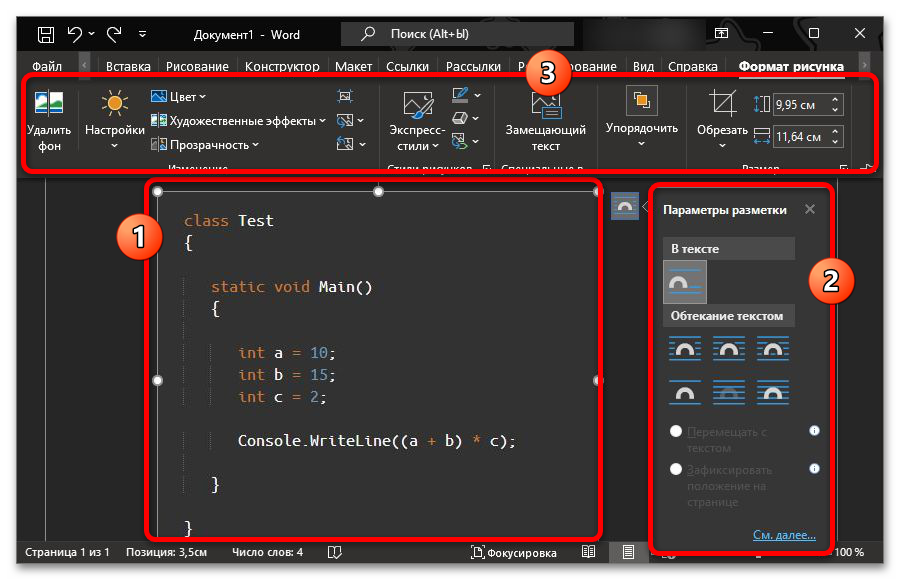
Task: Click Замещающий текст alt text button
Action: click(545, 122)
